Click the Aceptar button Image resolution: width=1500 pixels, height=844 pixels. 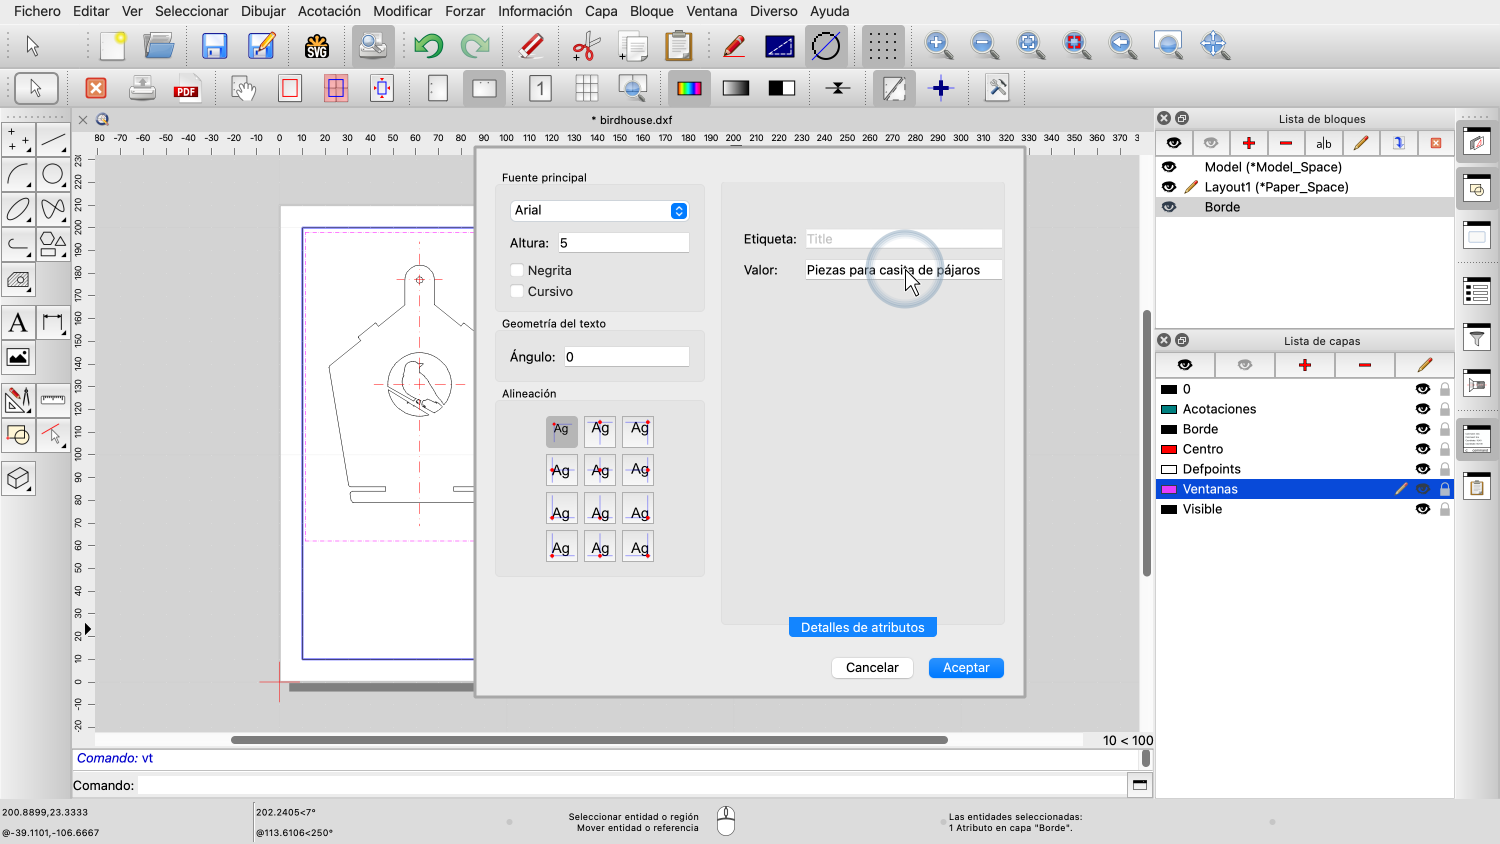coord(966,667)
